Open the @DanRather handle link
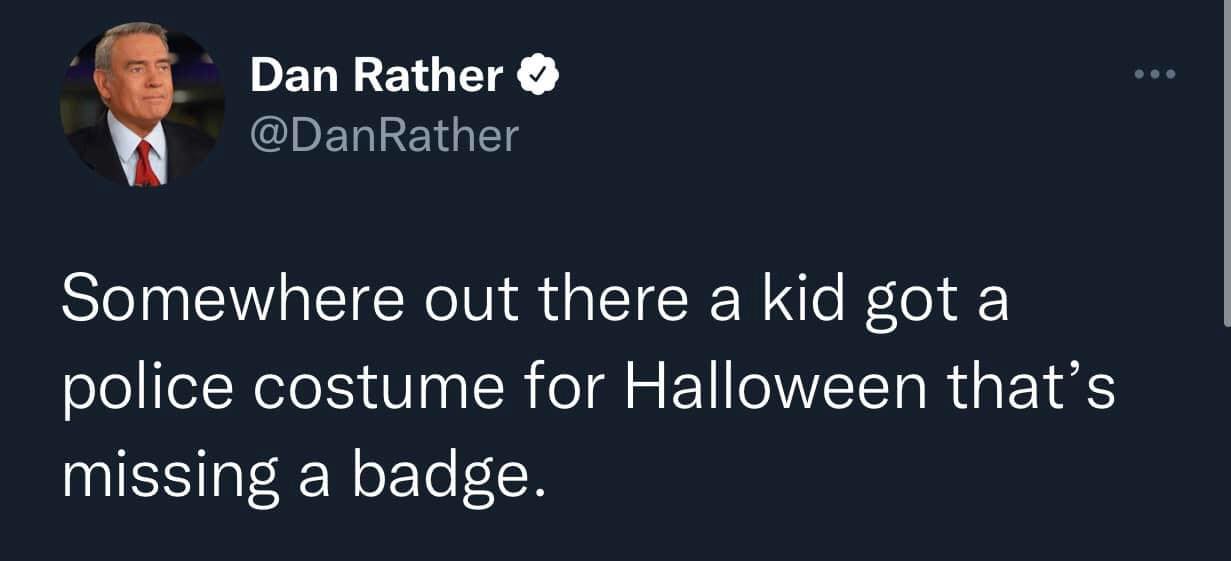The height and width of the screenshot is (561, 1231). click(385, 135)
